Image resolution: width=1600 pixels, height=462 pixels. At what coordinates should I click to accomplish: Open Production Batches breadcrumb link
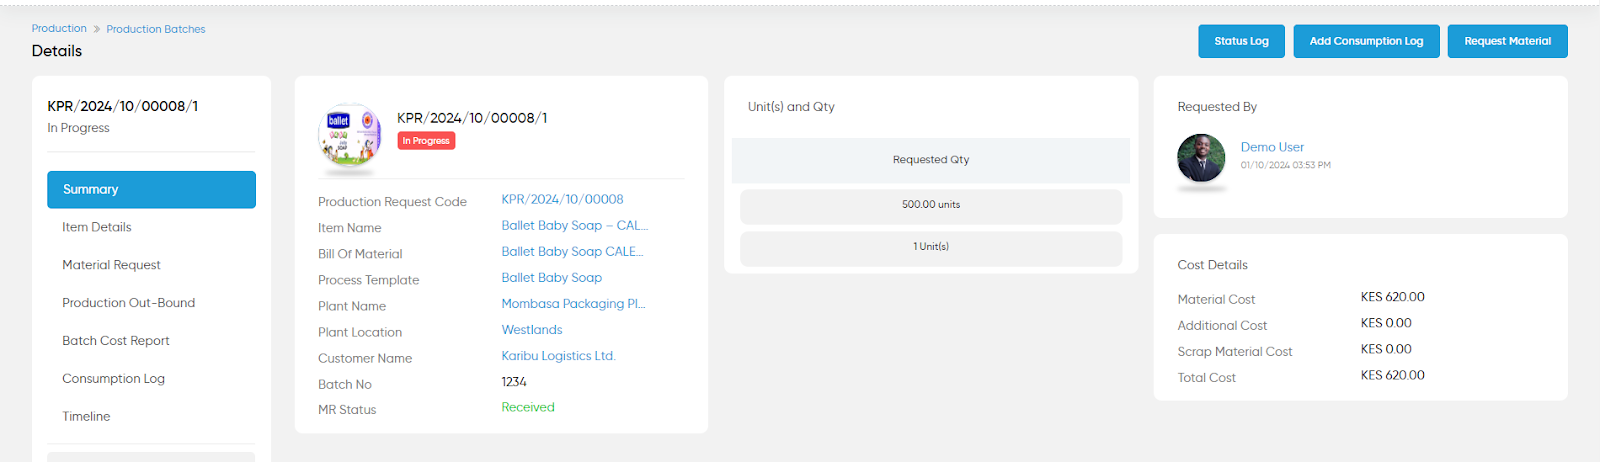[156, 29]
